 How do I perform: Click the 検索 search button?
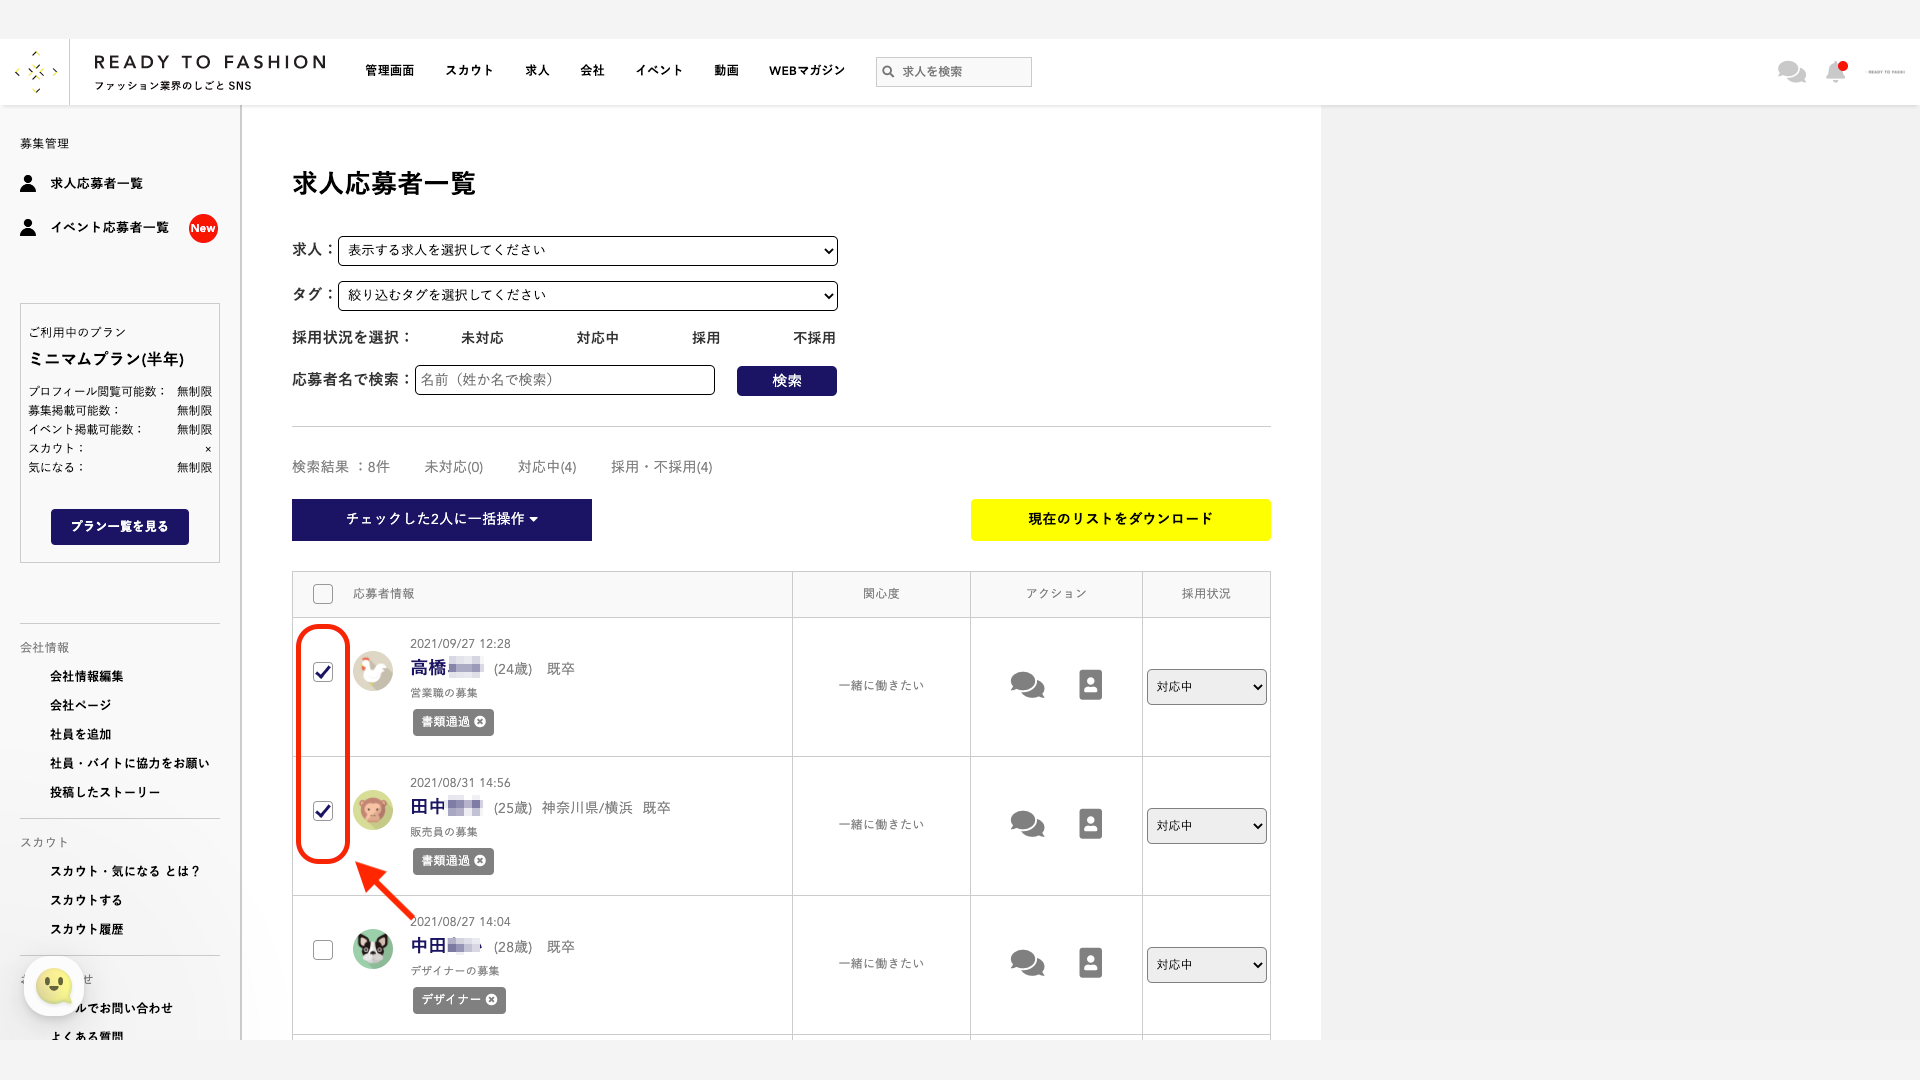tap(786, 381)
